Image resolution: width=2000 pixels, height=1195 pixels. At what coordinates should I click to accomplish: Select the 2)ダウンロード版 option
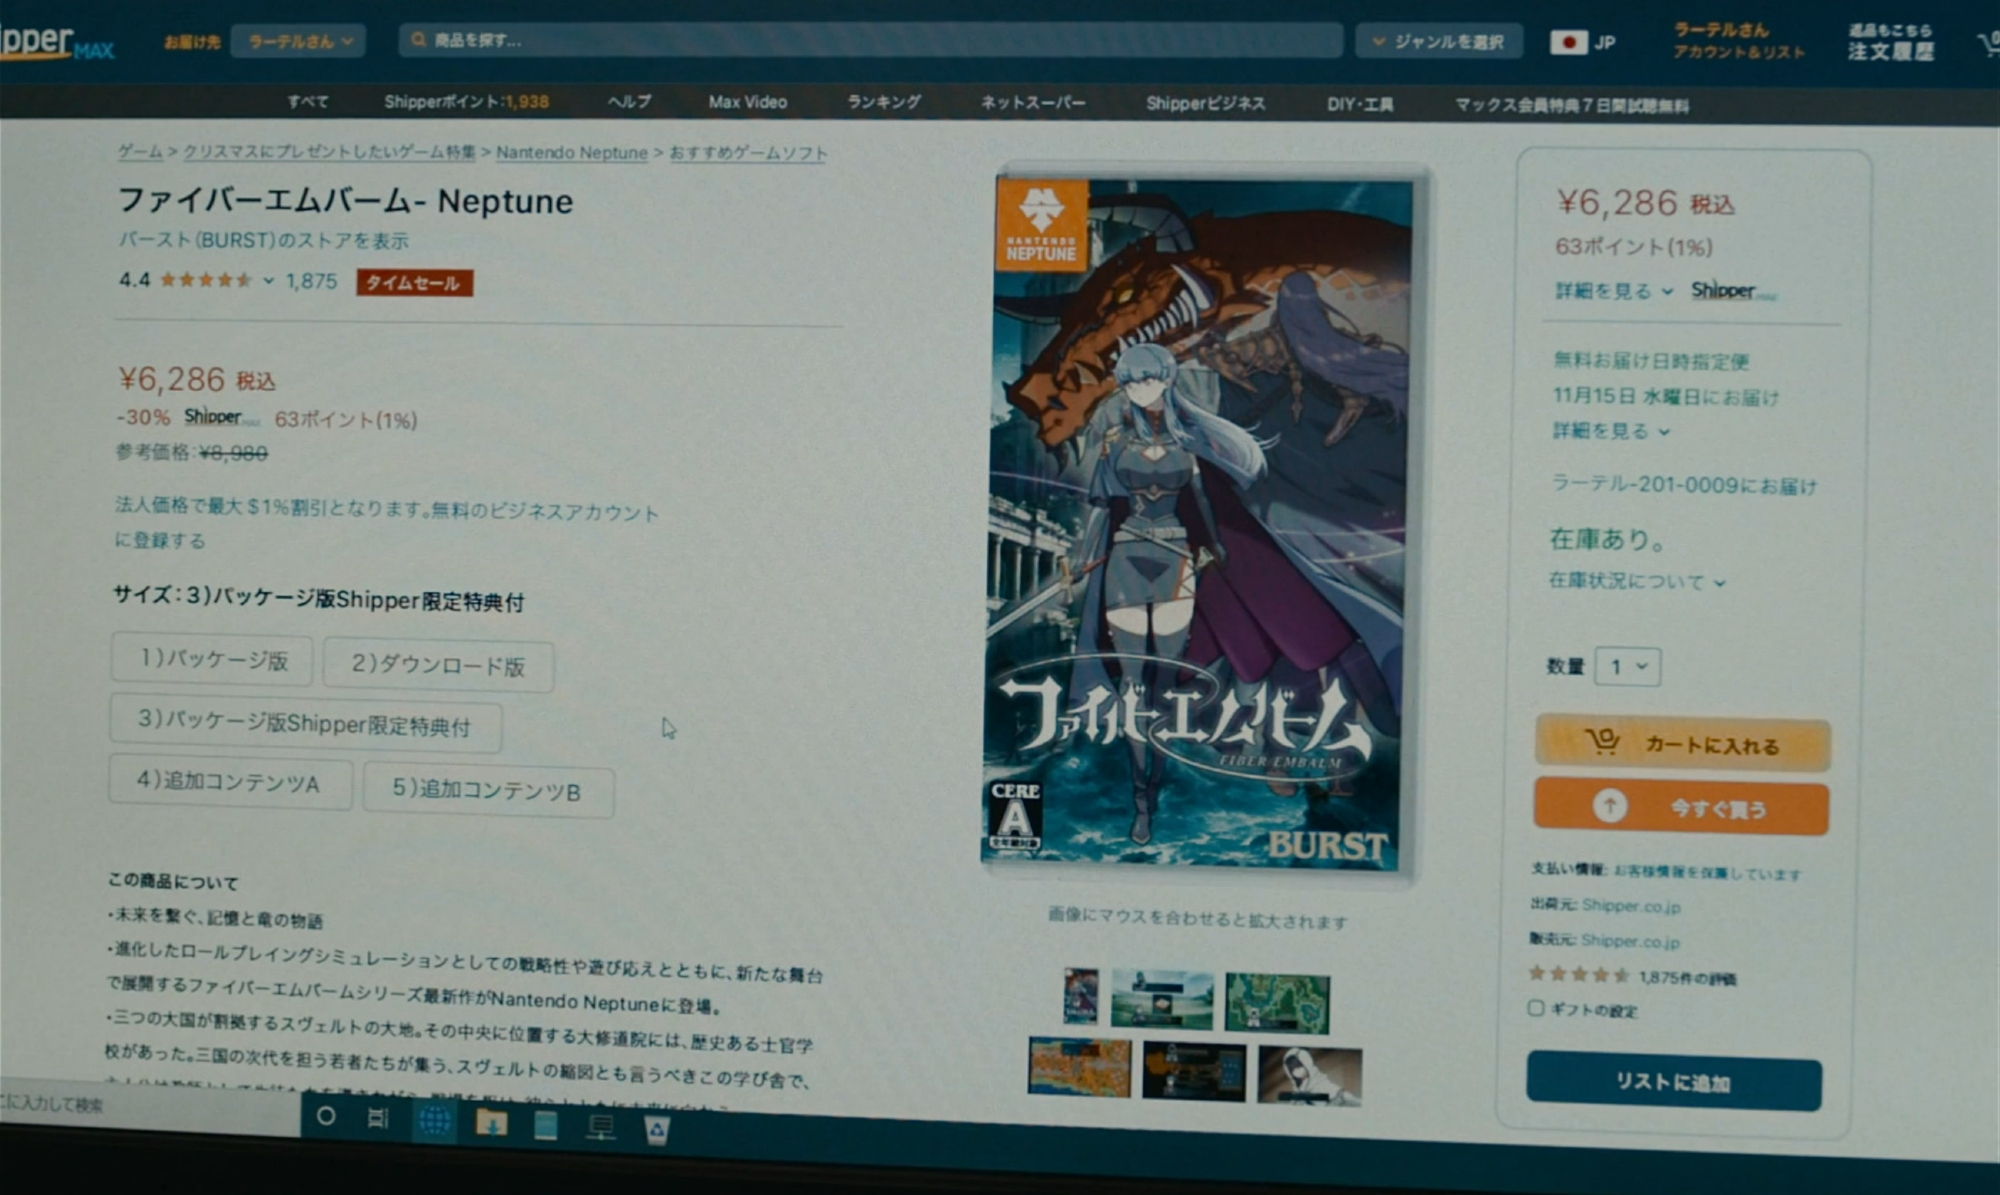(x=438, y=665)
